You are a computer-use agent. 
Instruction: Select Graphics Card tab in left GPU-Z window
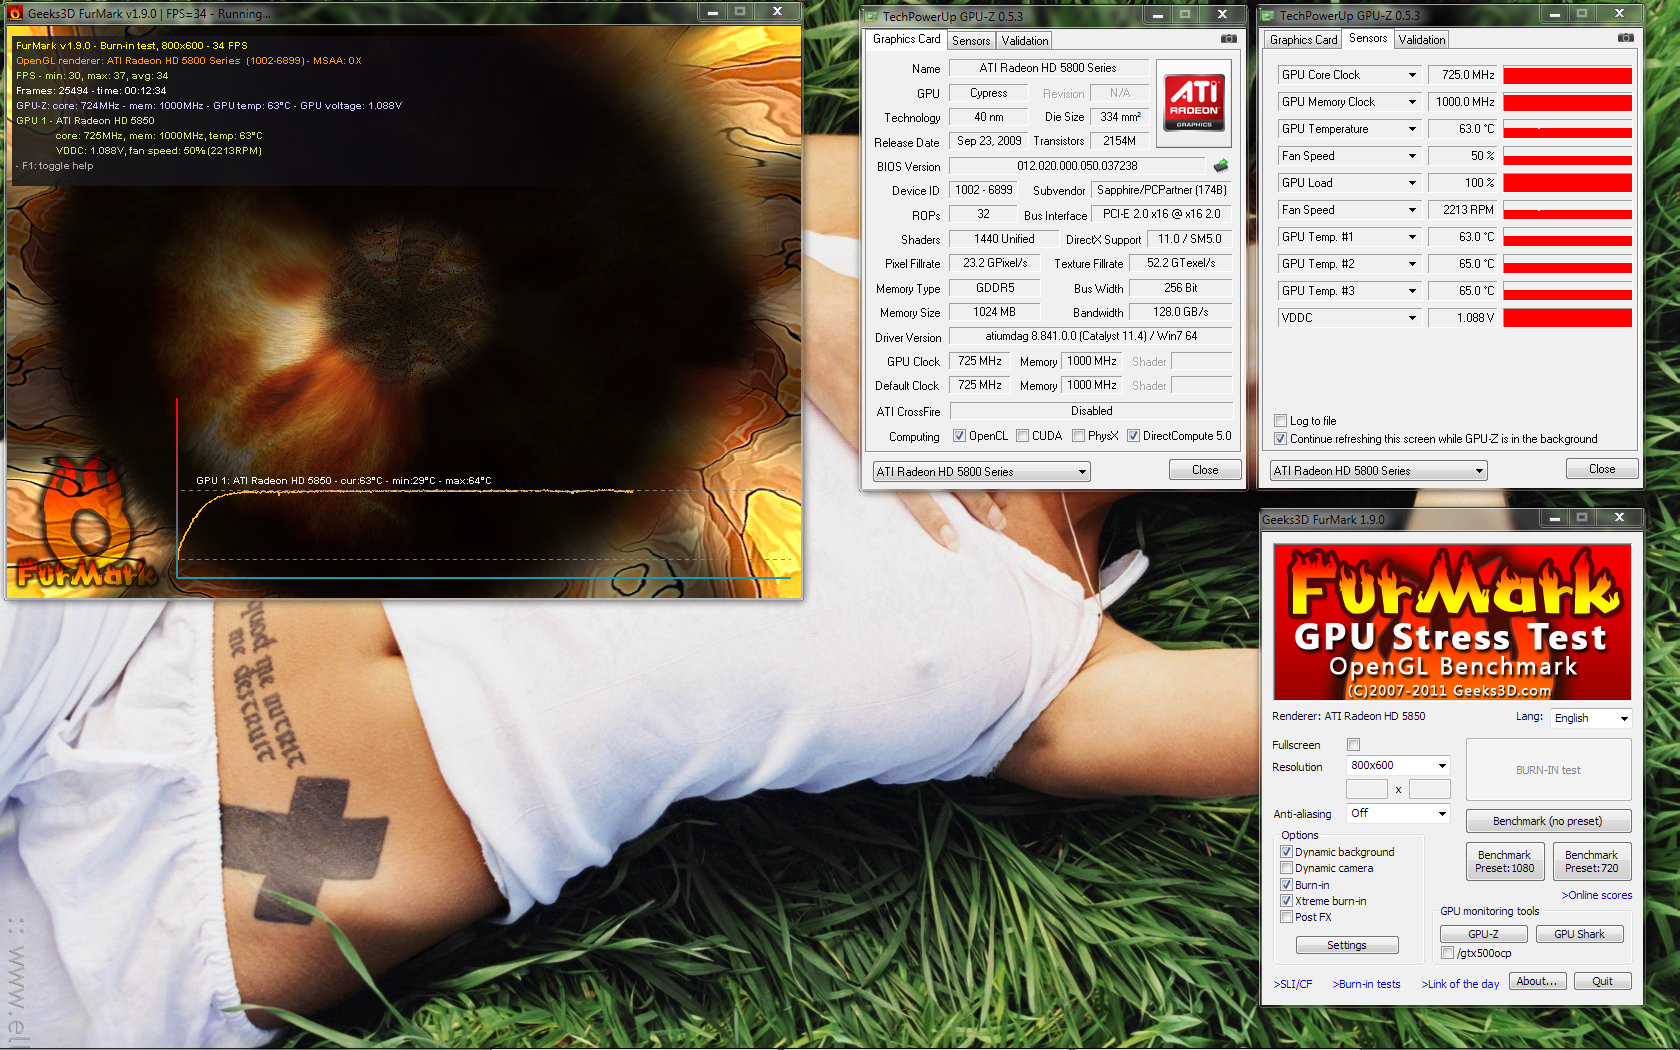click(x=906, y=39)
